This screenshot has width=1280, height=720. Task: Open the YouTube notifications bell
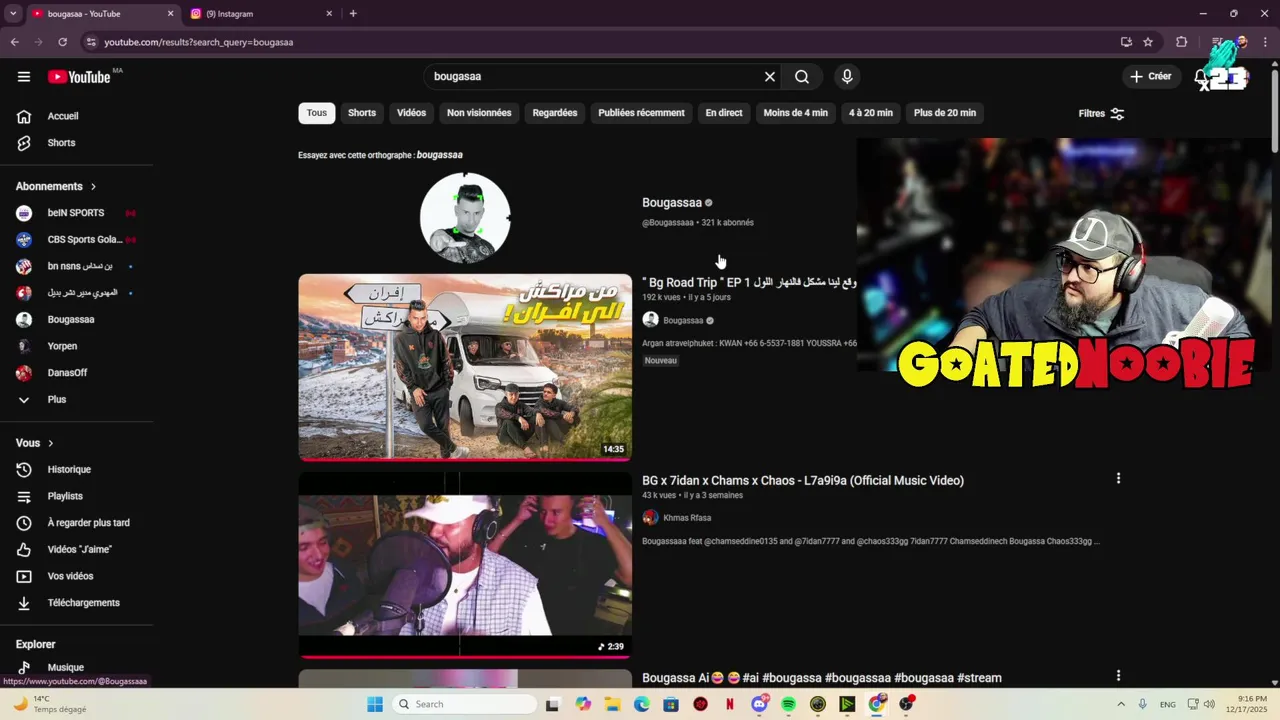point(1202,77)
